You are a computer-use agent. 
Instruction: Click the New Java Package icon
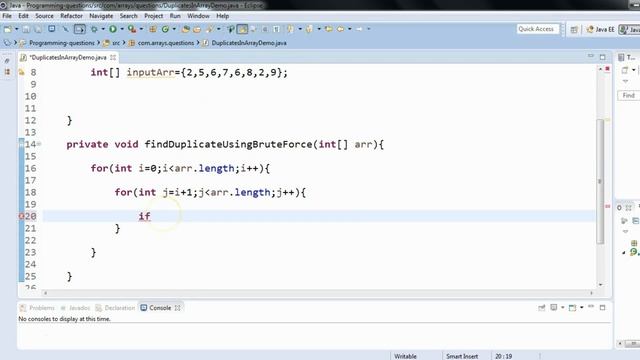pyautogui.click(x=153, y=29)
